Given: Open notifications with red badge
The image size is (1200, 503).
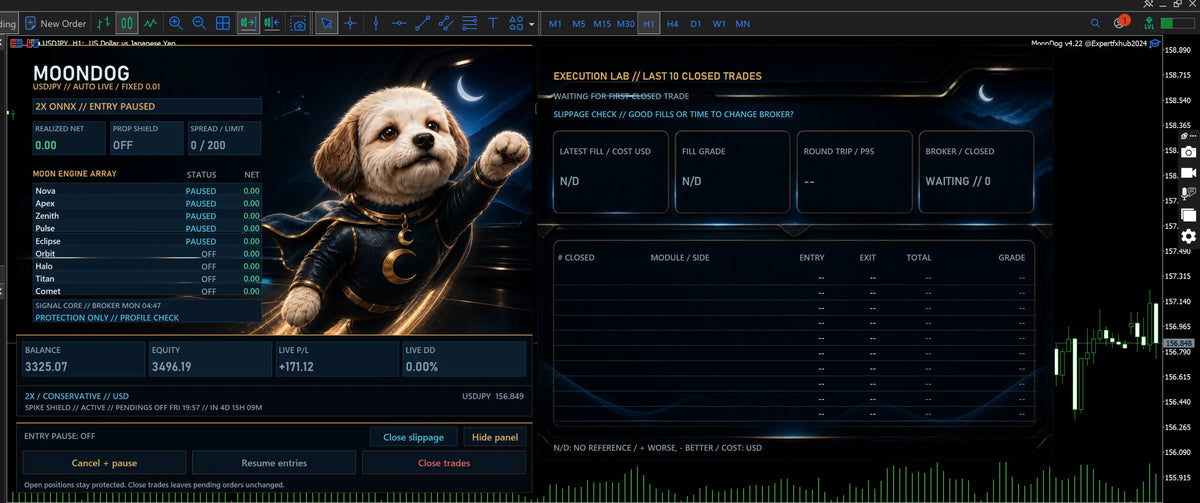Looking at the screenshot, I should [x=1121, y=22].
